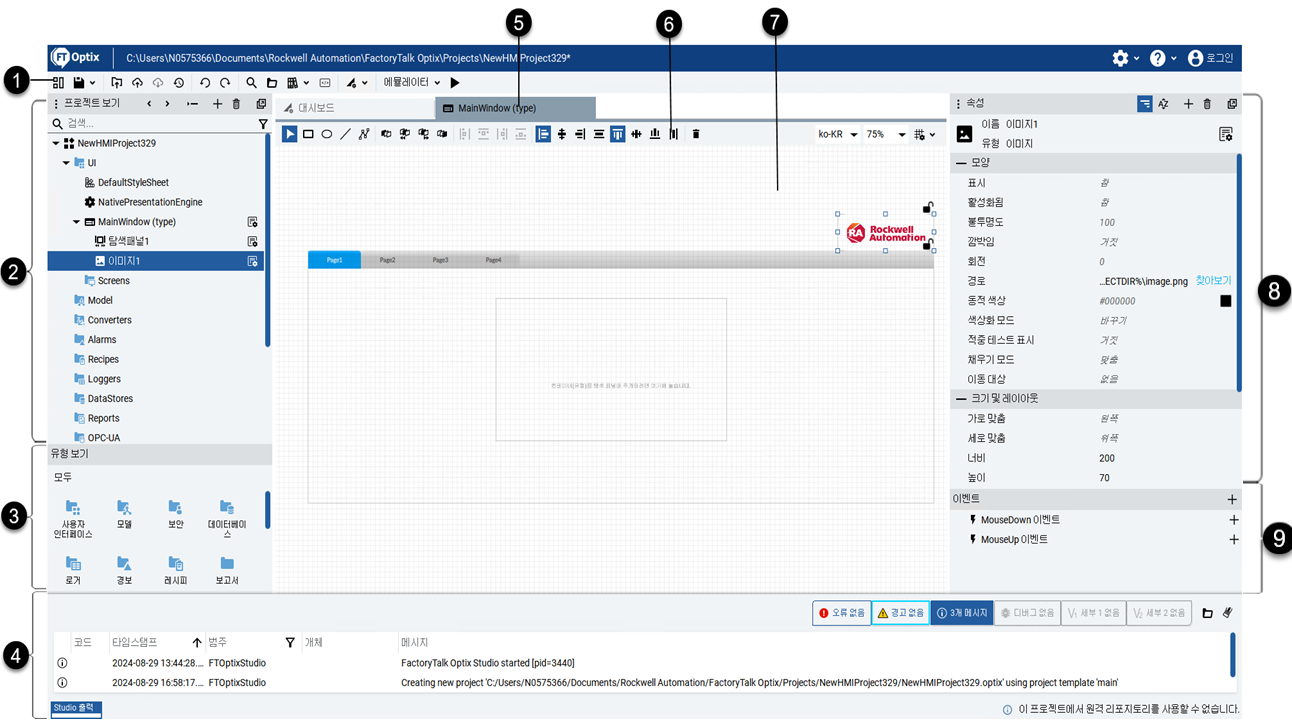
Task: Click the black 동적 색상 color swatch
Action: coord(1226,301)
